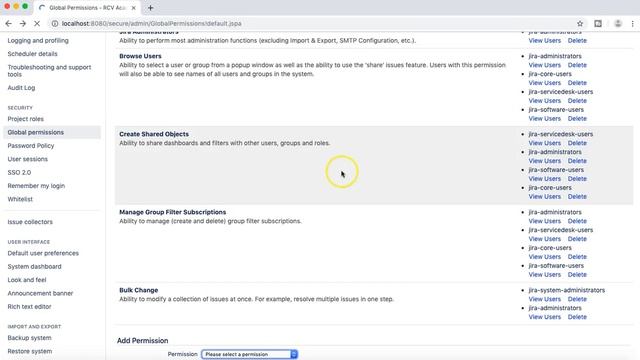Open Whitelist in sidebar

coord(20,199)
